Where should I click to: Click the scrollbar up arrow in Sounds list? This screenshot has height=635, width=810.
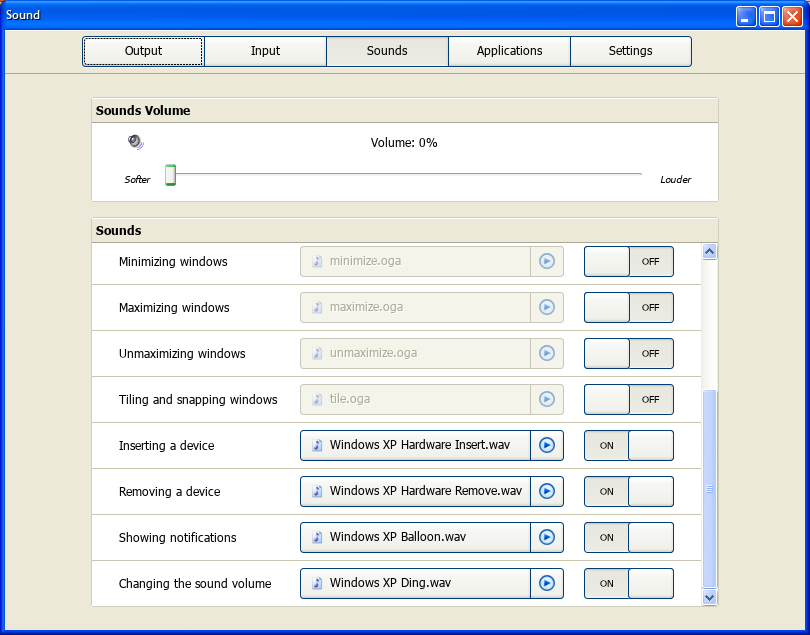[x=709, y=252]
